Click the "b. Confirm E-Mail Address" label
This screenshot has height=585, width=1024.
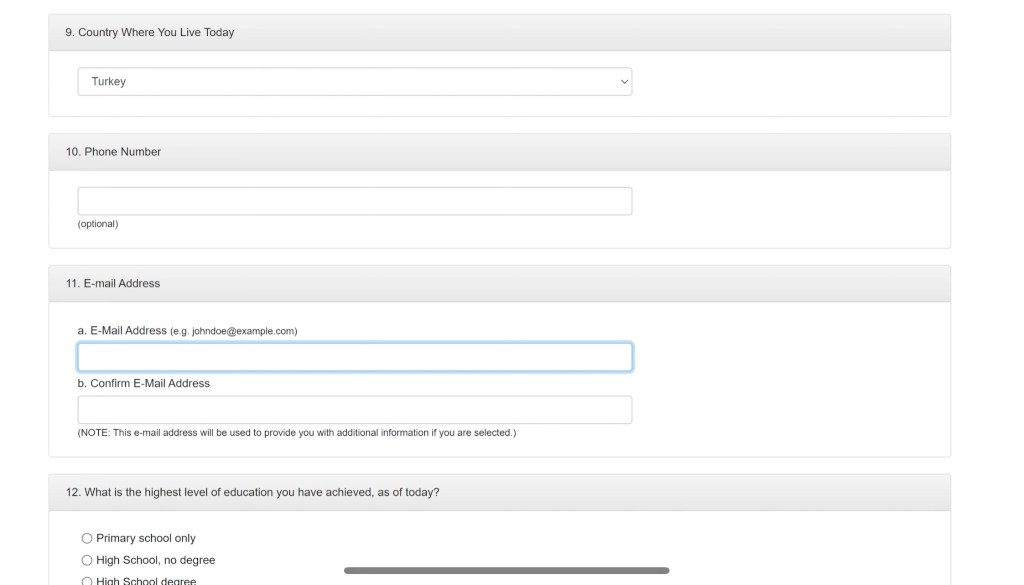(144, 383)
